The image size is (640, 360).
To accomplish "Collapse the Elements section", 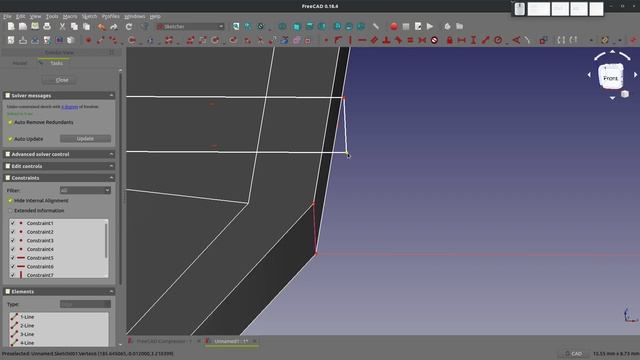I will (x=111, y=291).
